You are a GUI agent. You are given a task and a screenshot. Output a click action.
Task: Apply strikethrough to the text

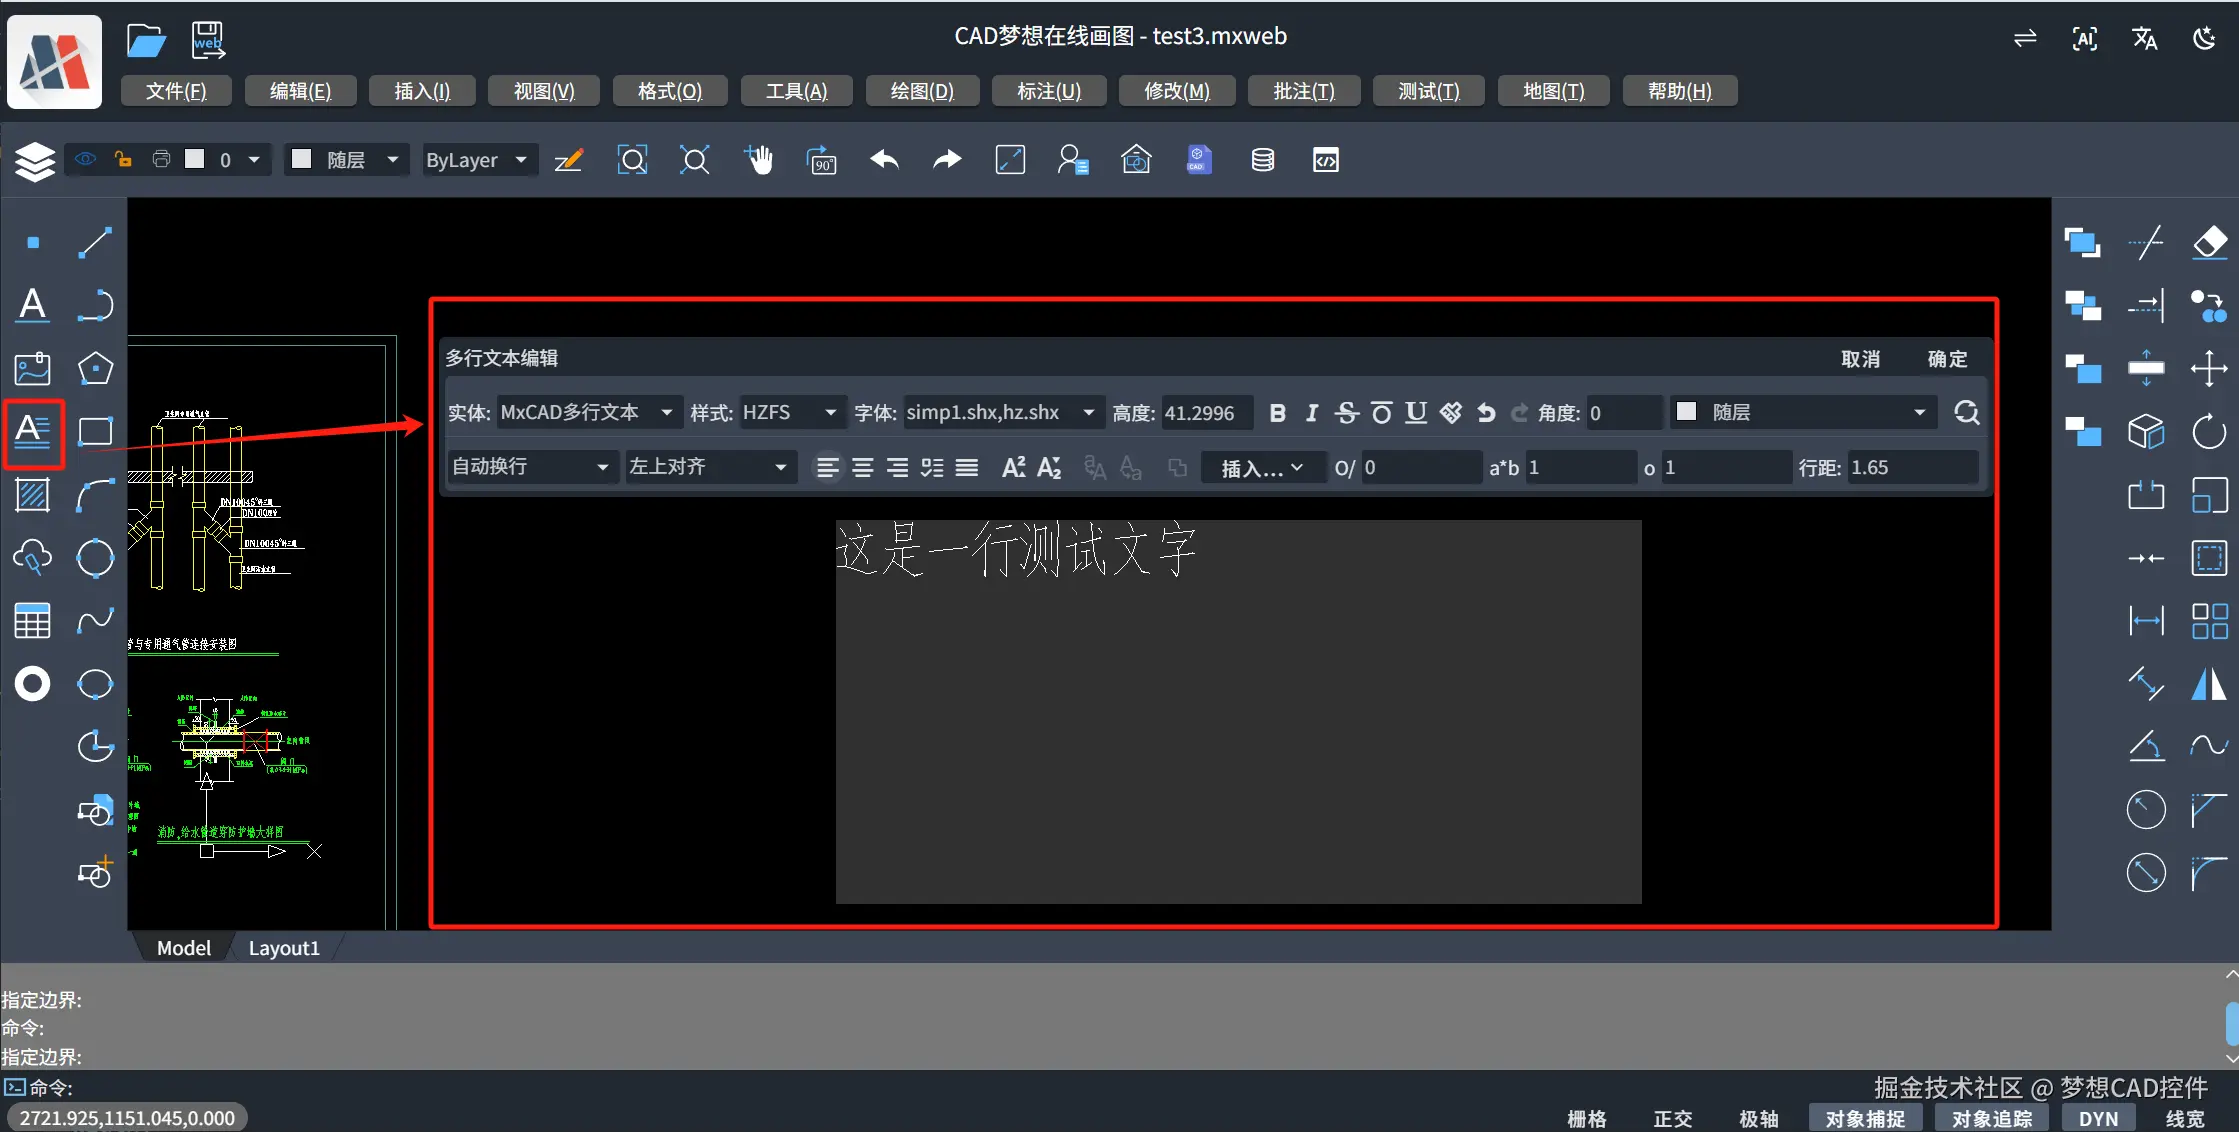(1346, 412)
